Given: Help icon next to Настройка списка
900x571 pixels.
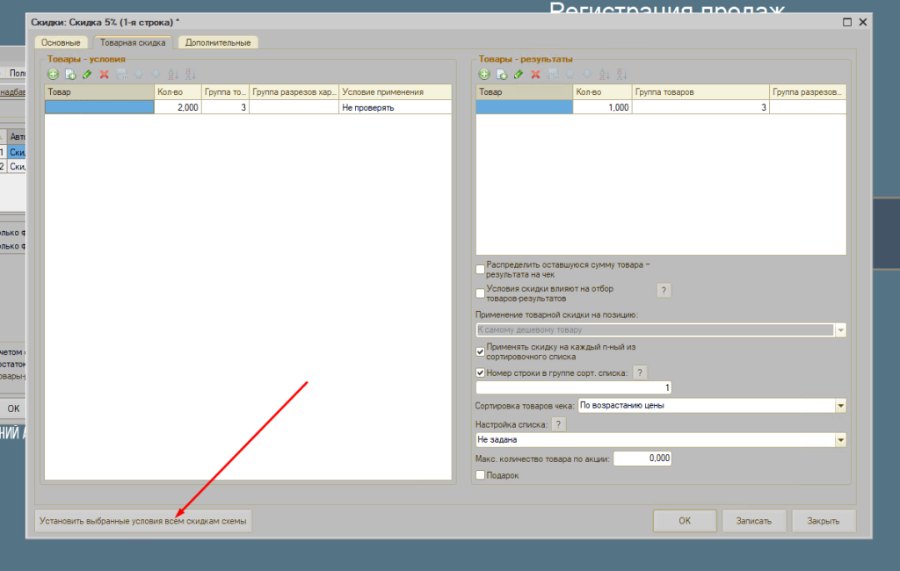Looking at the screenshot, I should [x=558, y=424].
